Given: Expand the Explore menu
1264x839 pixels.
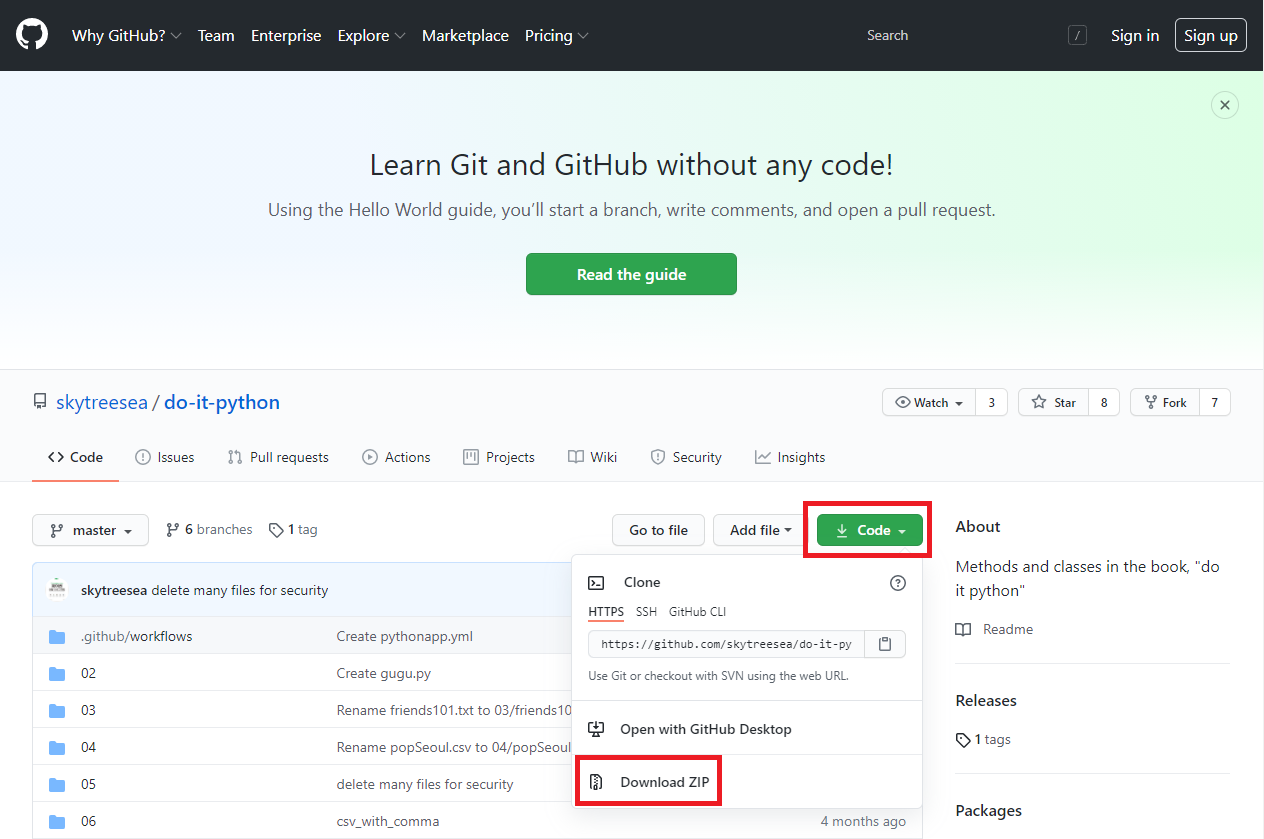Looking at the screenshot, I should click(372, 35).
